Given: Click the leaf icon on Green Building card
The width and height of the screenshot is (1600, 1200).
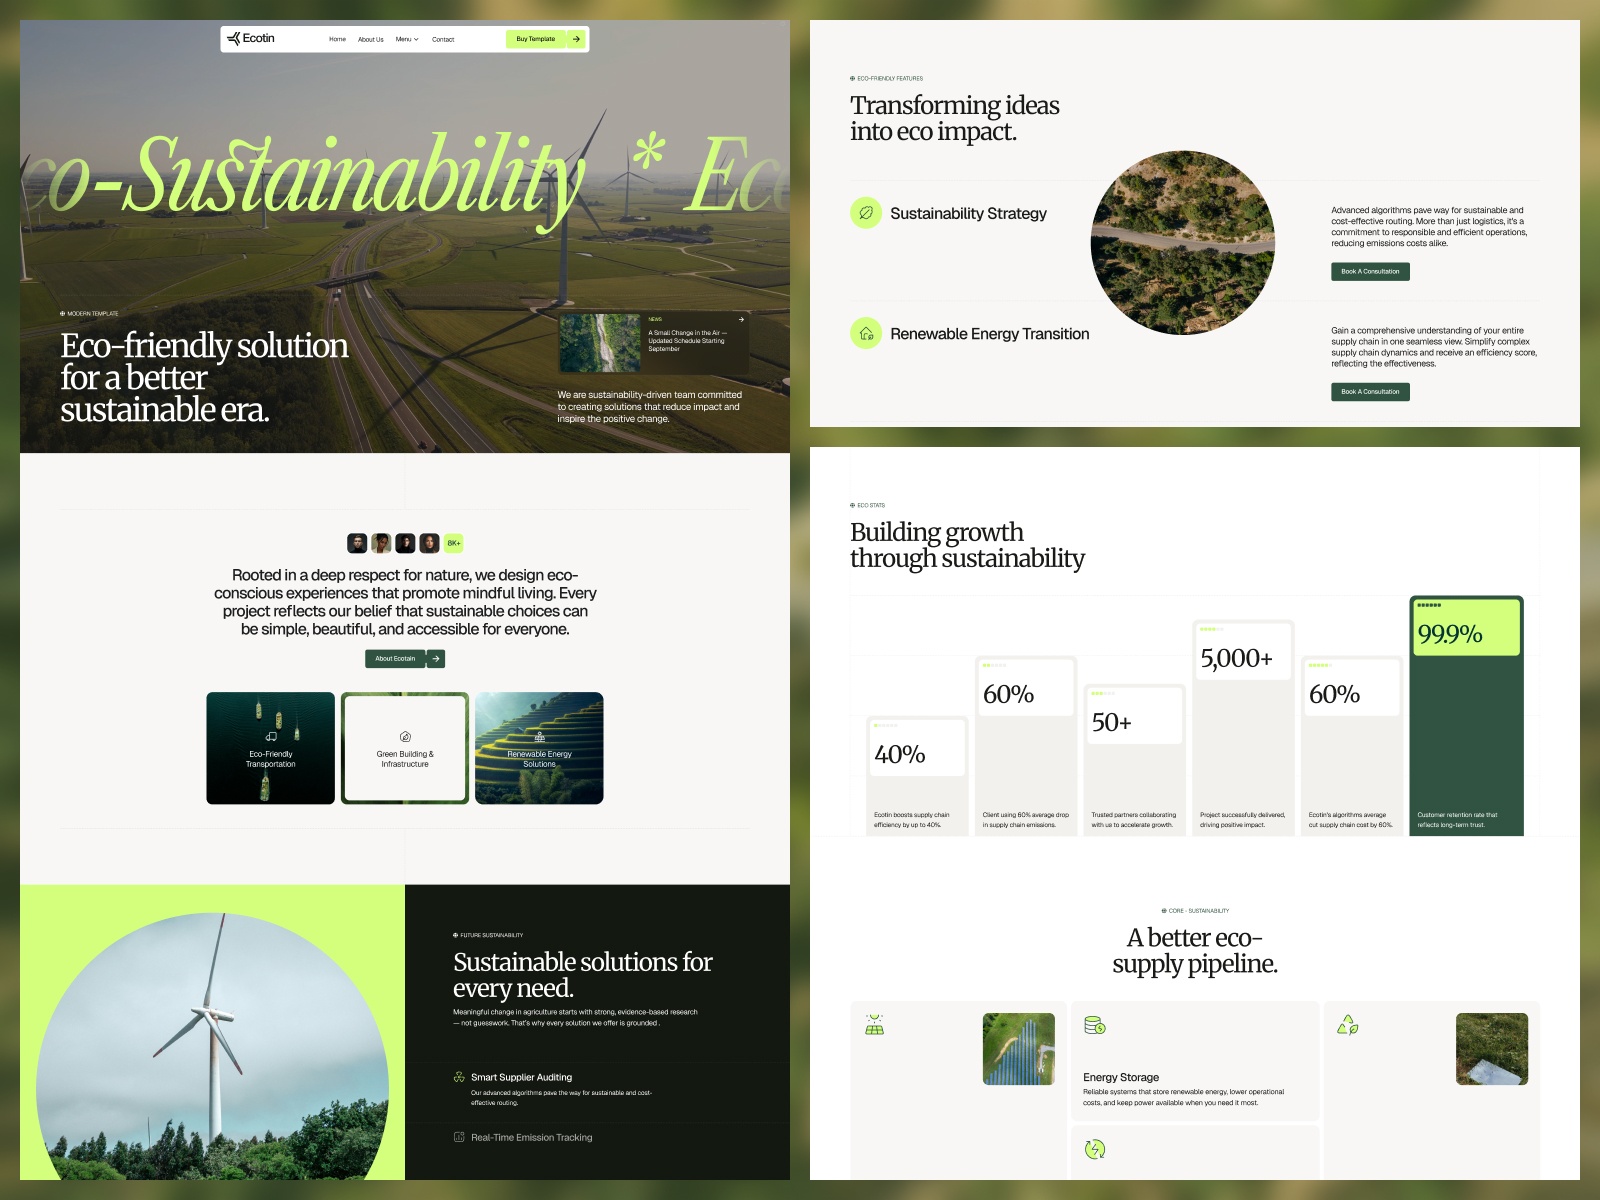Looking at the screenshot, I should coord(405,737).
